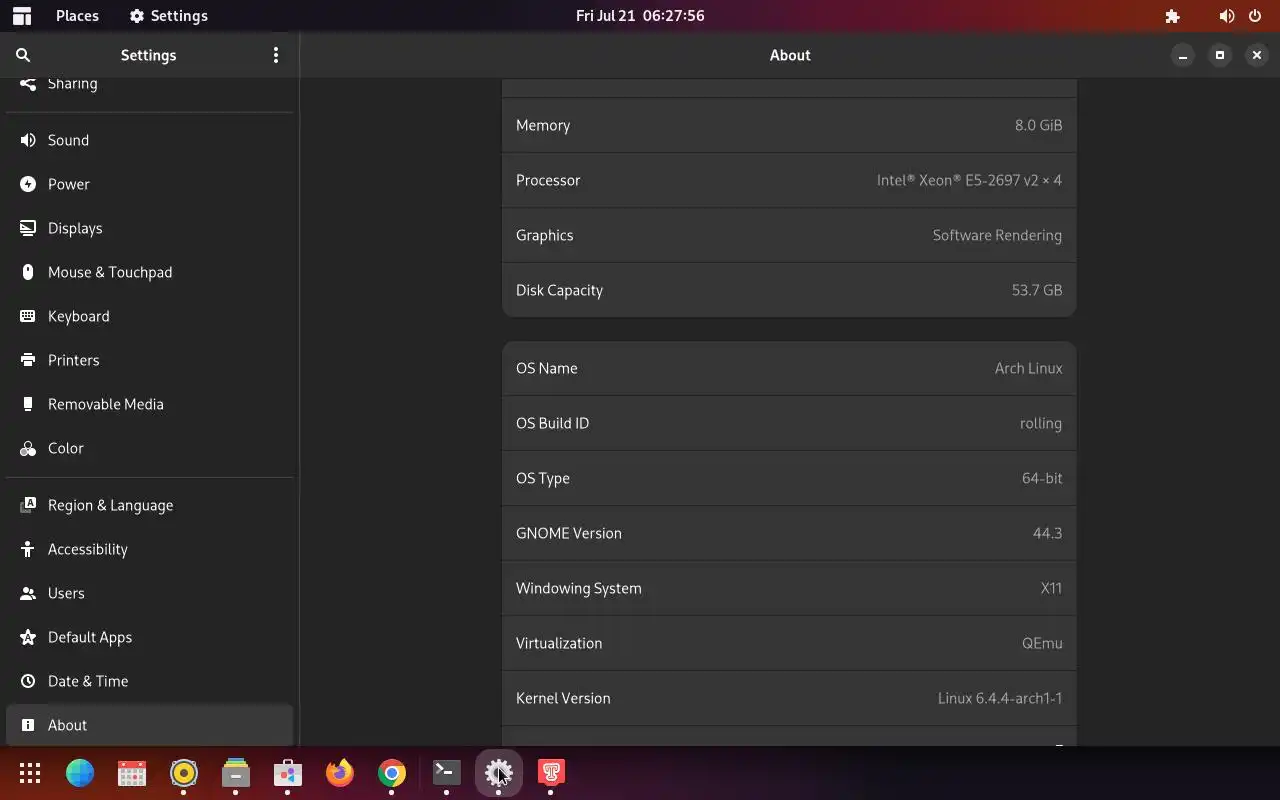Click the Default Apps star icon
This screenshot has height=800, width=1280.
pos(28,637)
